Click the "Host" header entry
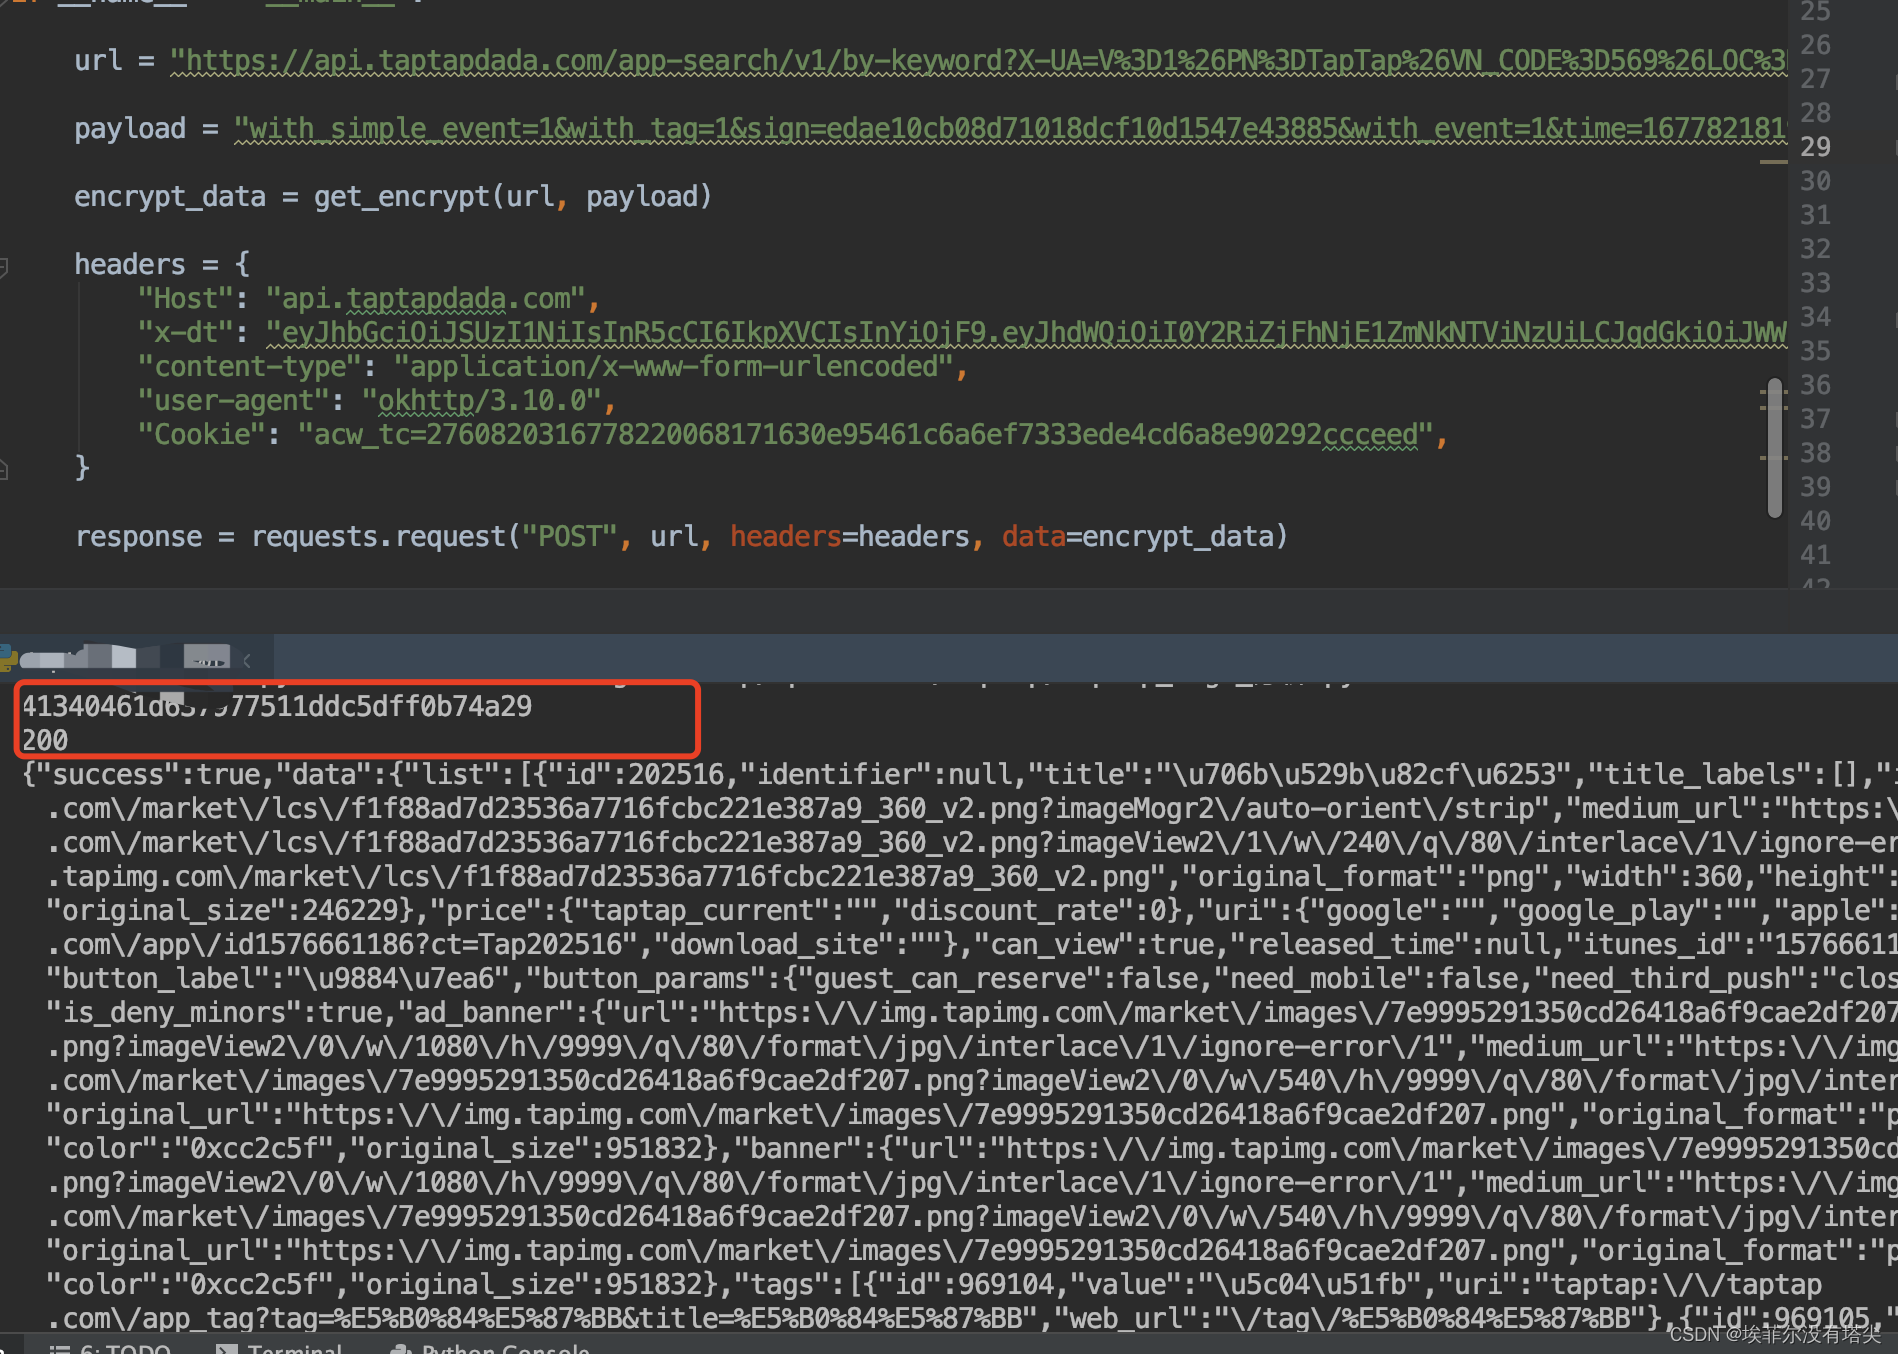 point(369,299)
